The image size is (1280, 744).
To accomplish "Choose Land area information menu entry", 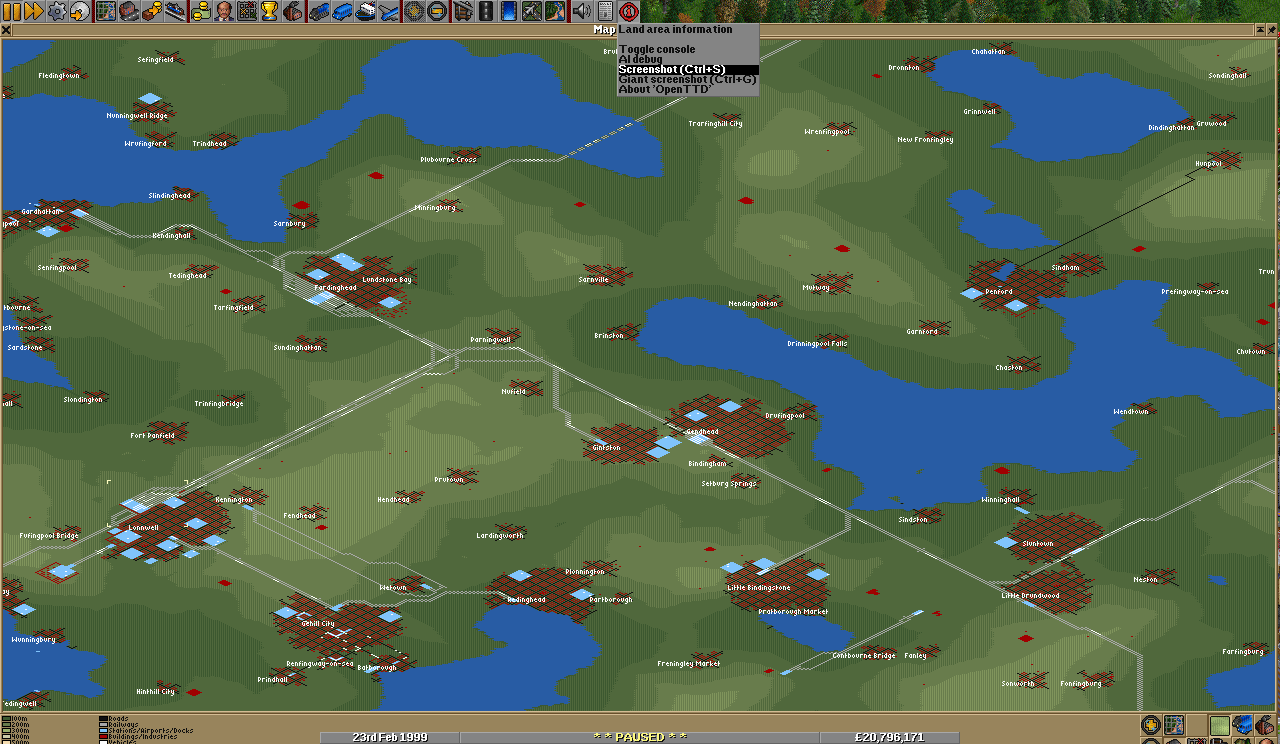I will (x=688, y=29).
